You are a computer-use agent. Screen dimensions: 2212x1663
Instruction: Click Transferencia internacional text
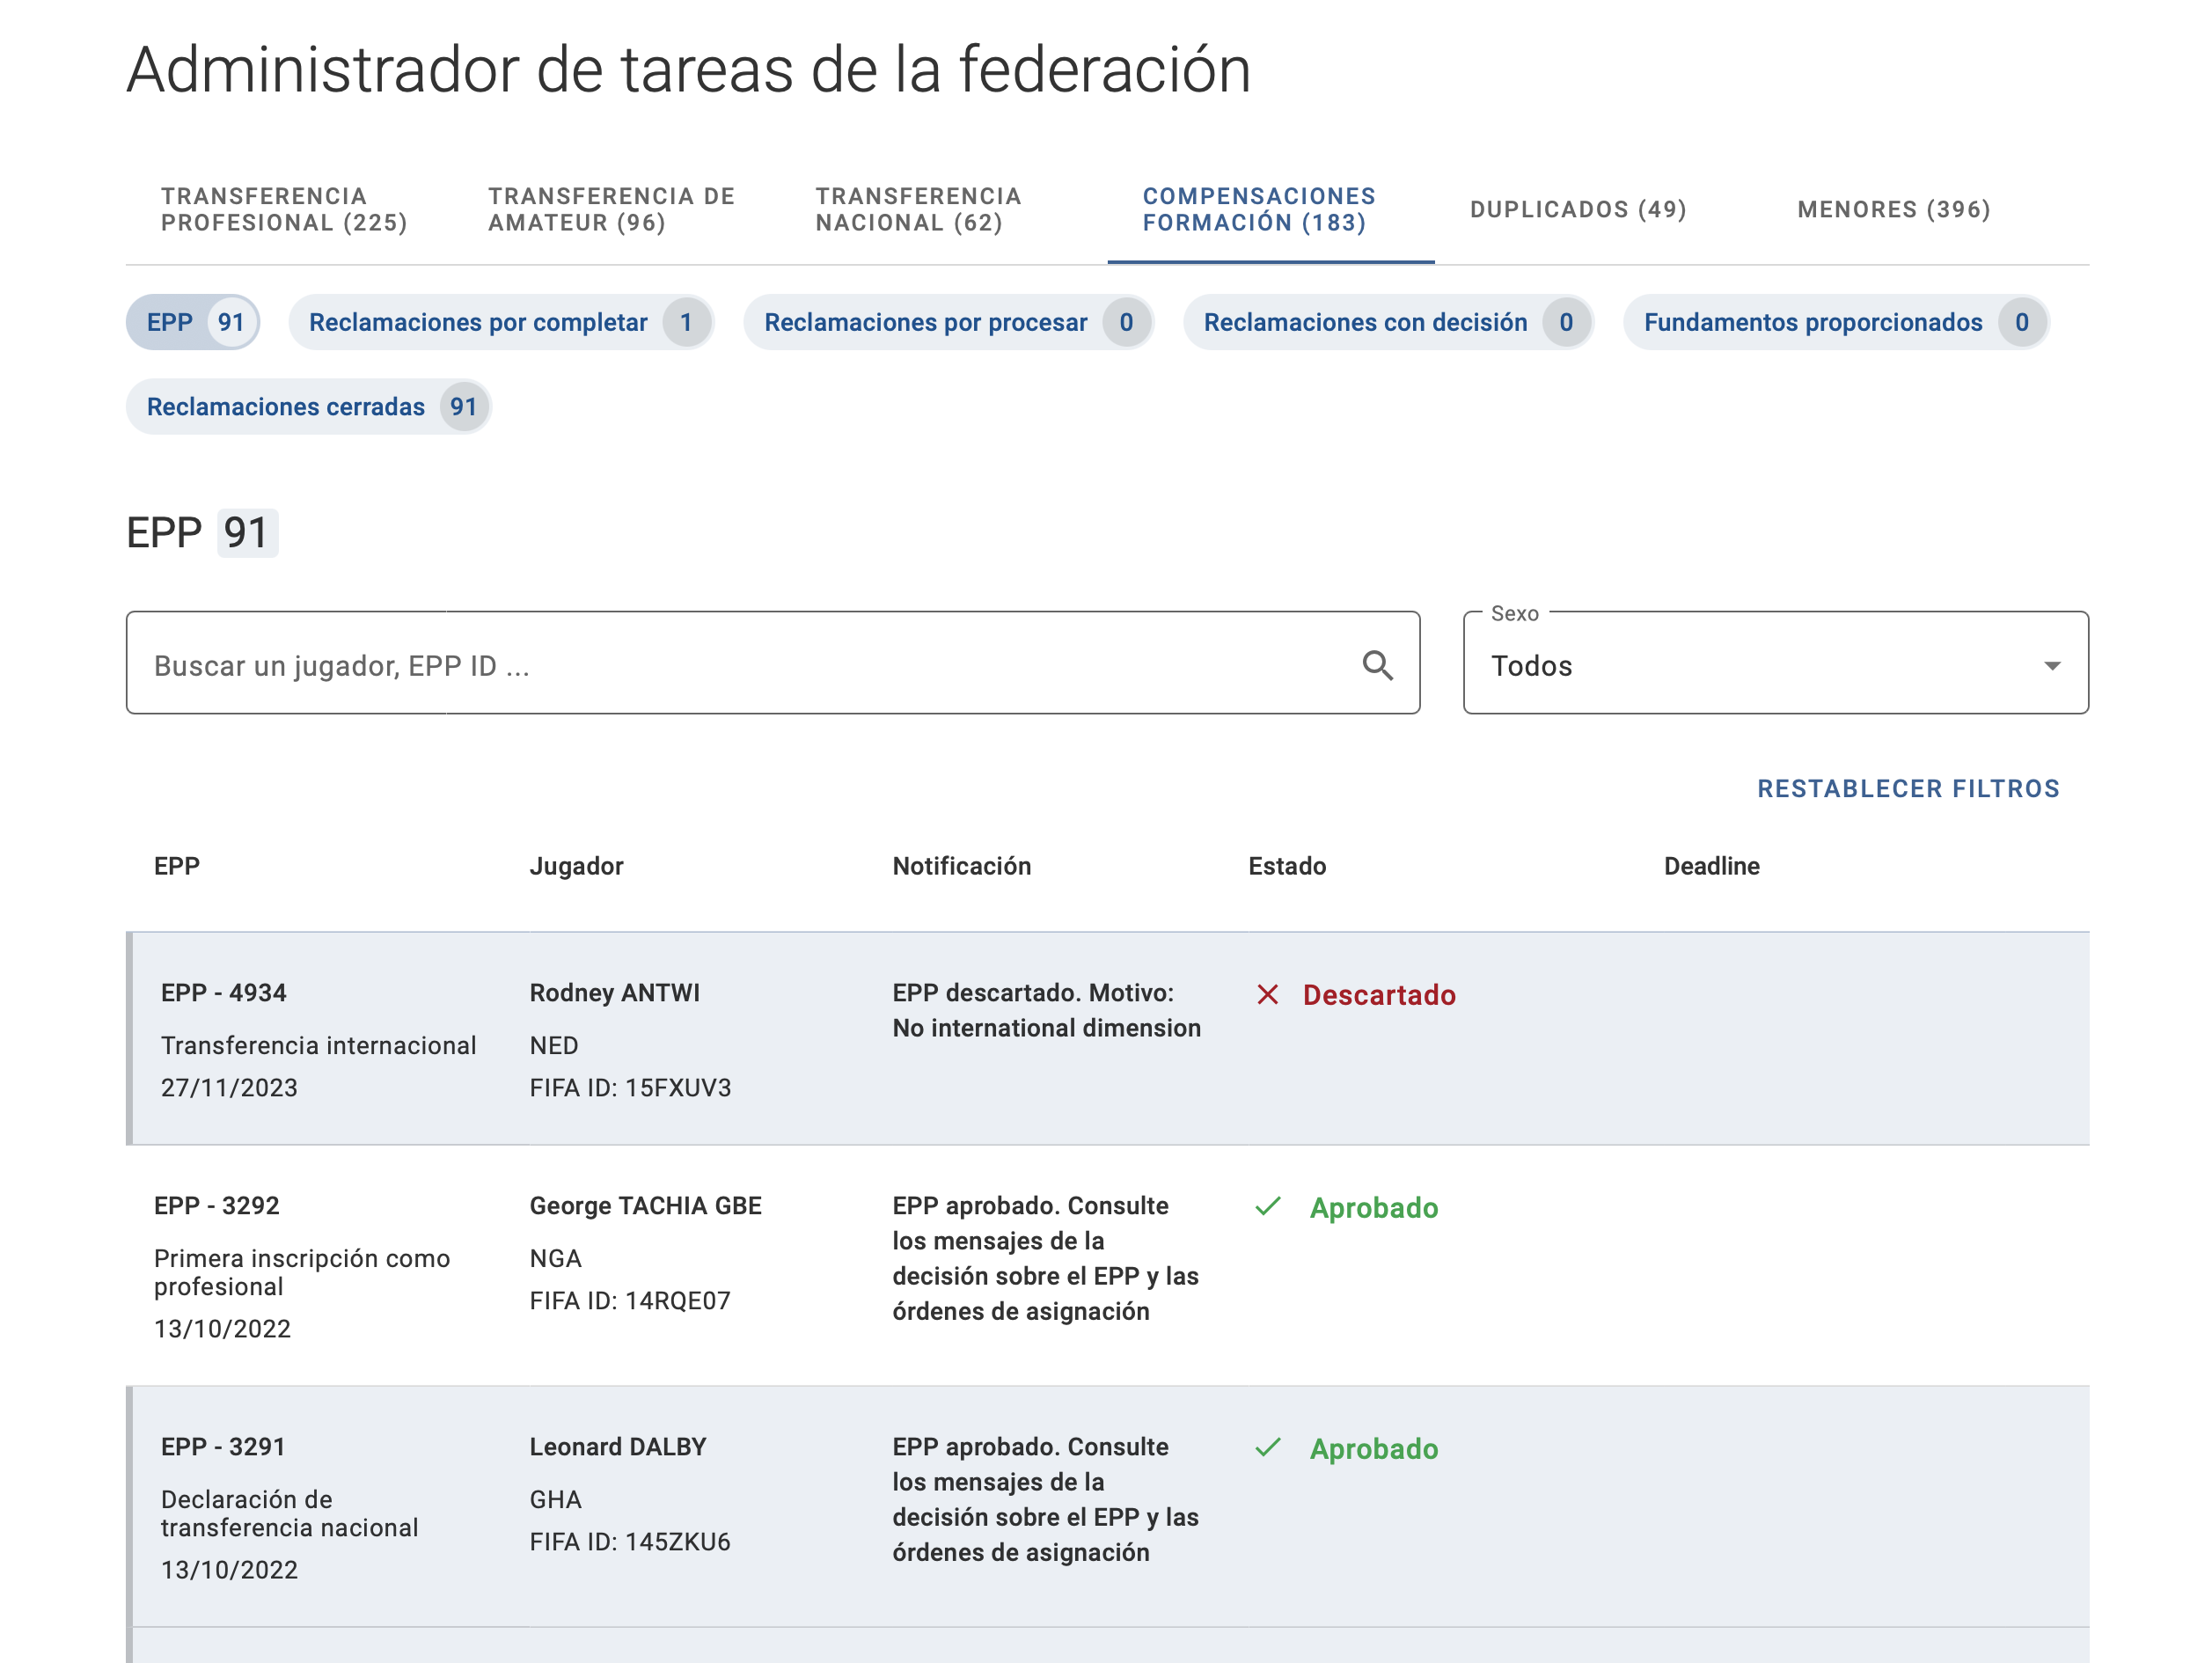point(318,1046)
